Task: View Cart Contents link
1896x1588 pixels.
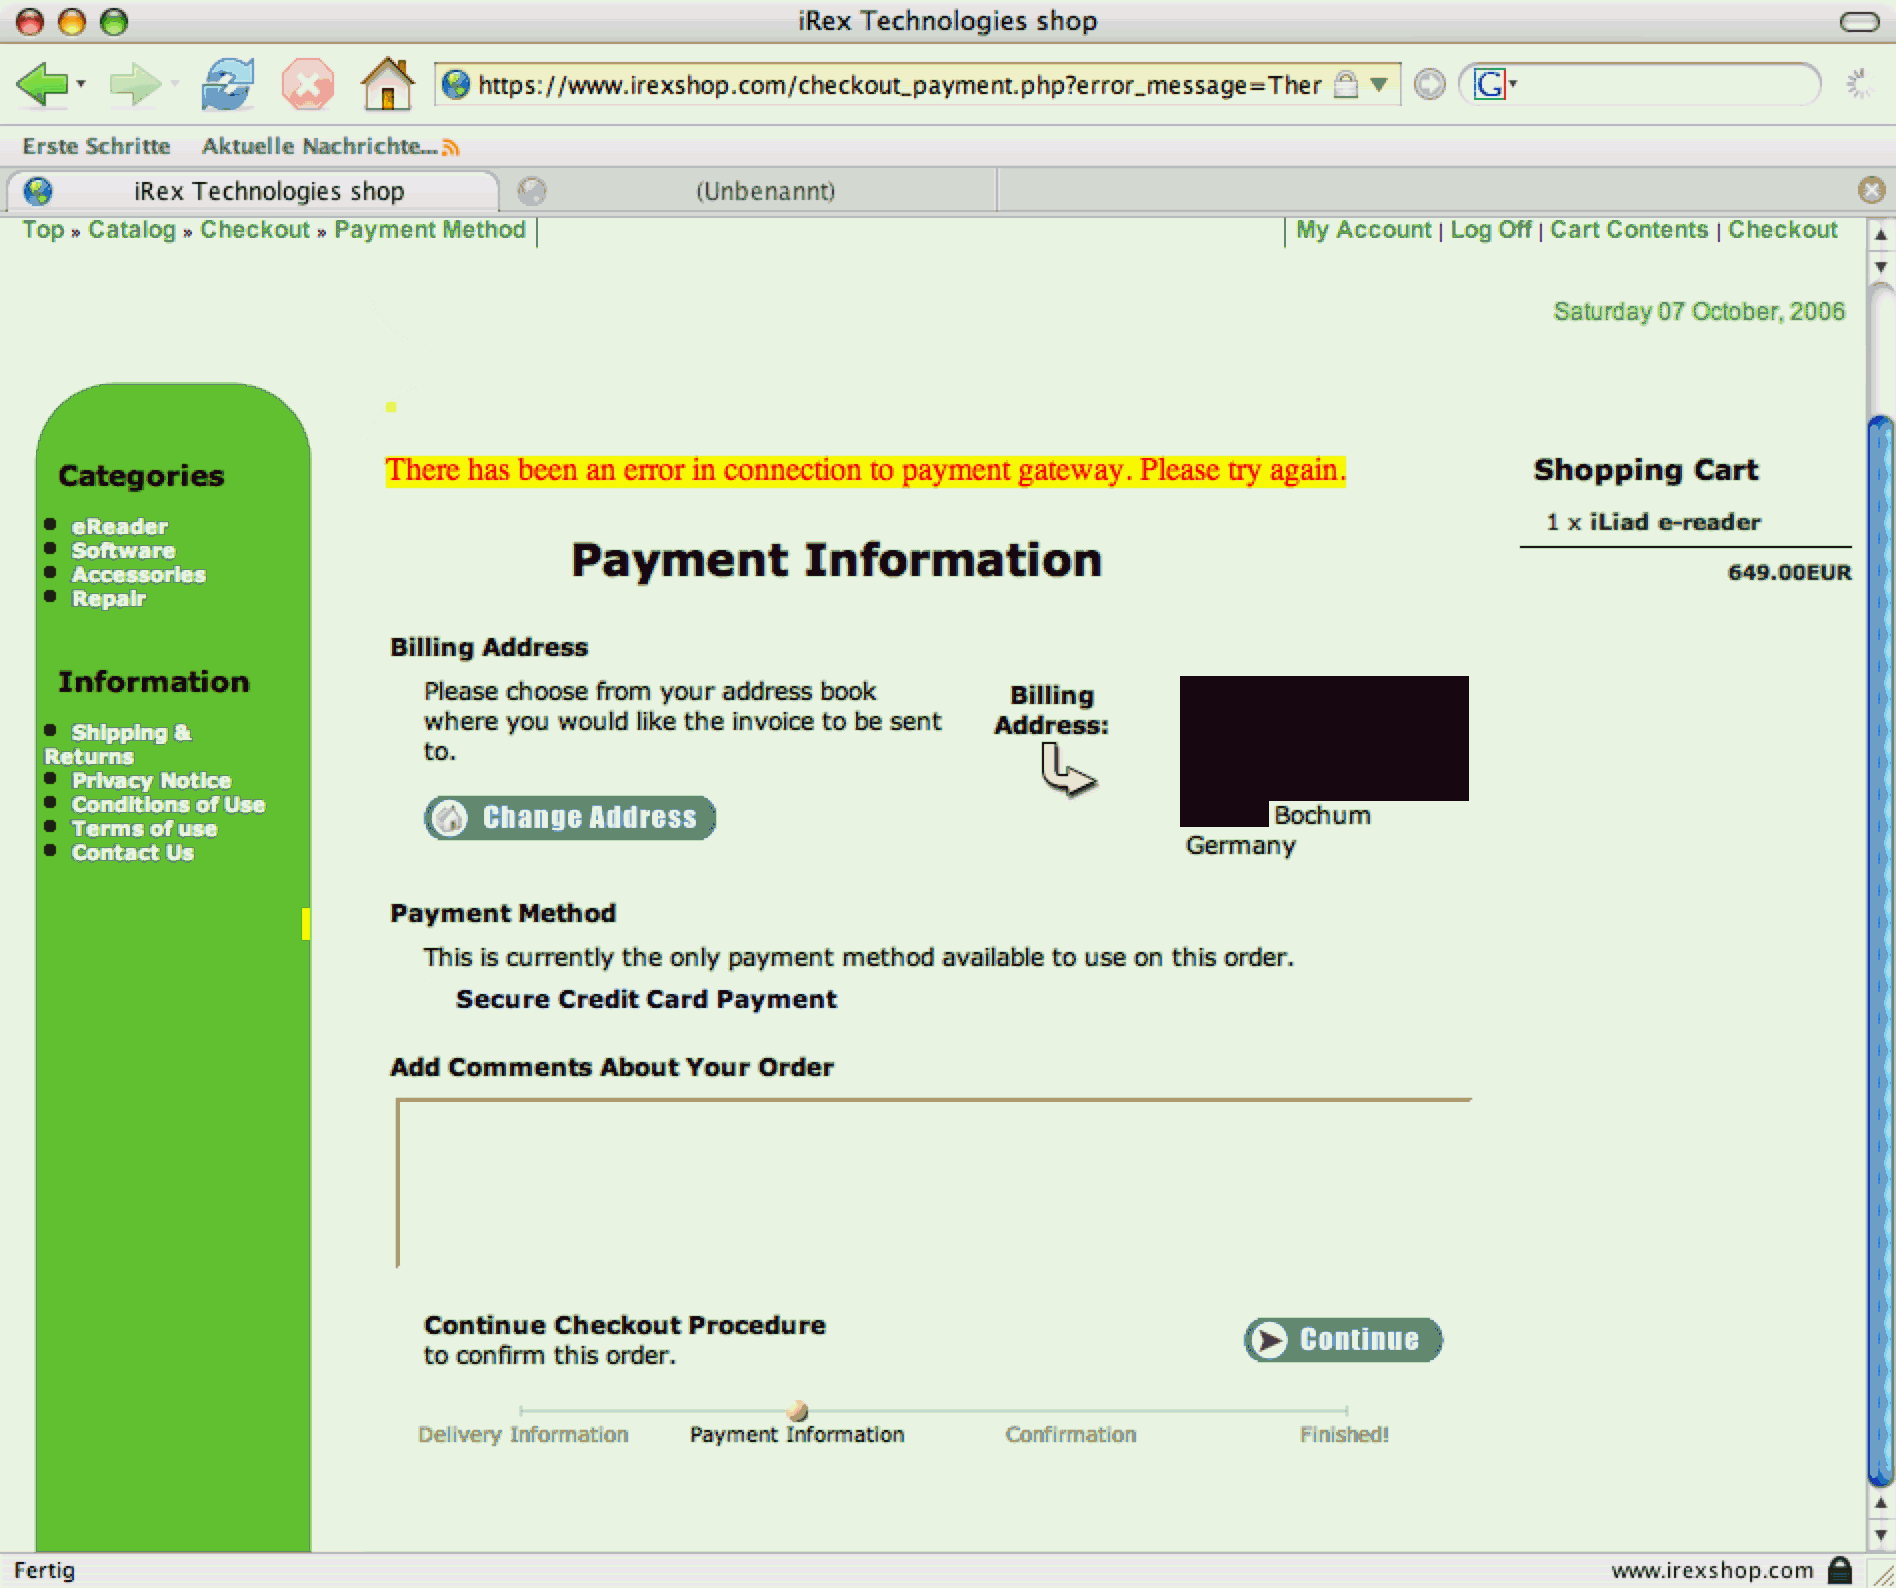Action: point(1629,230)
